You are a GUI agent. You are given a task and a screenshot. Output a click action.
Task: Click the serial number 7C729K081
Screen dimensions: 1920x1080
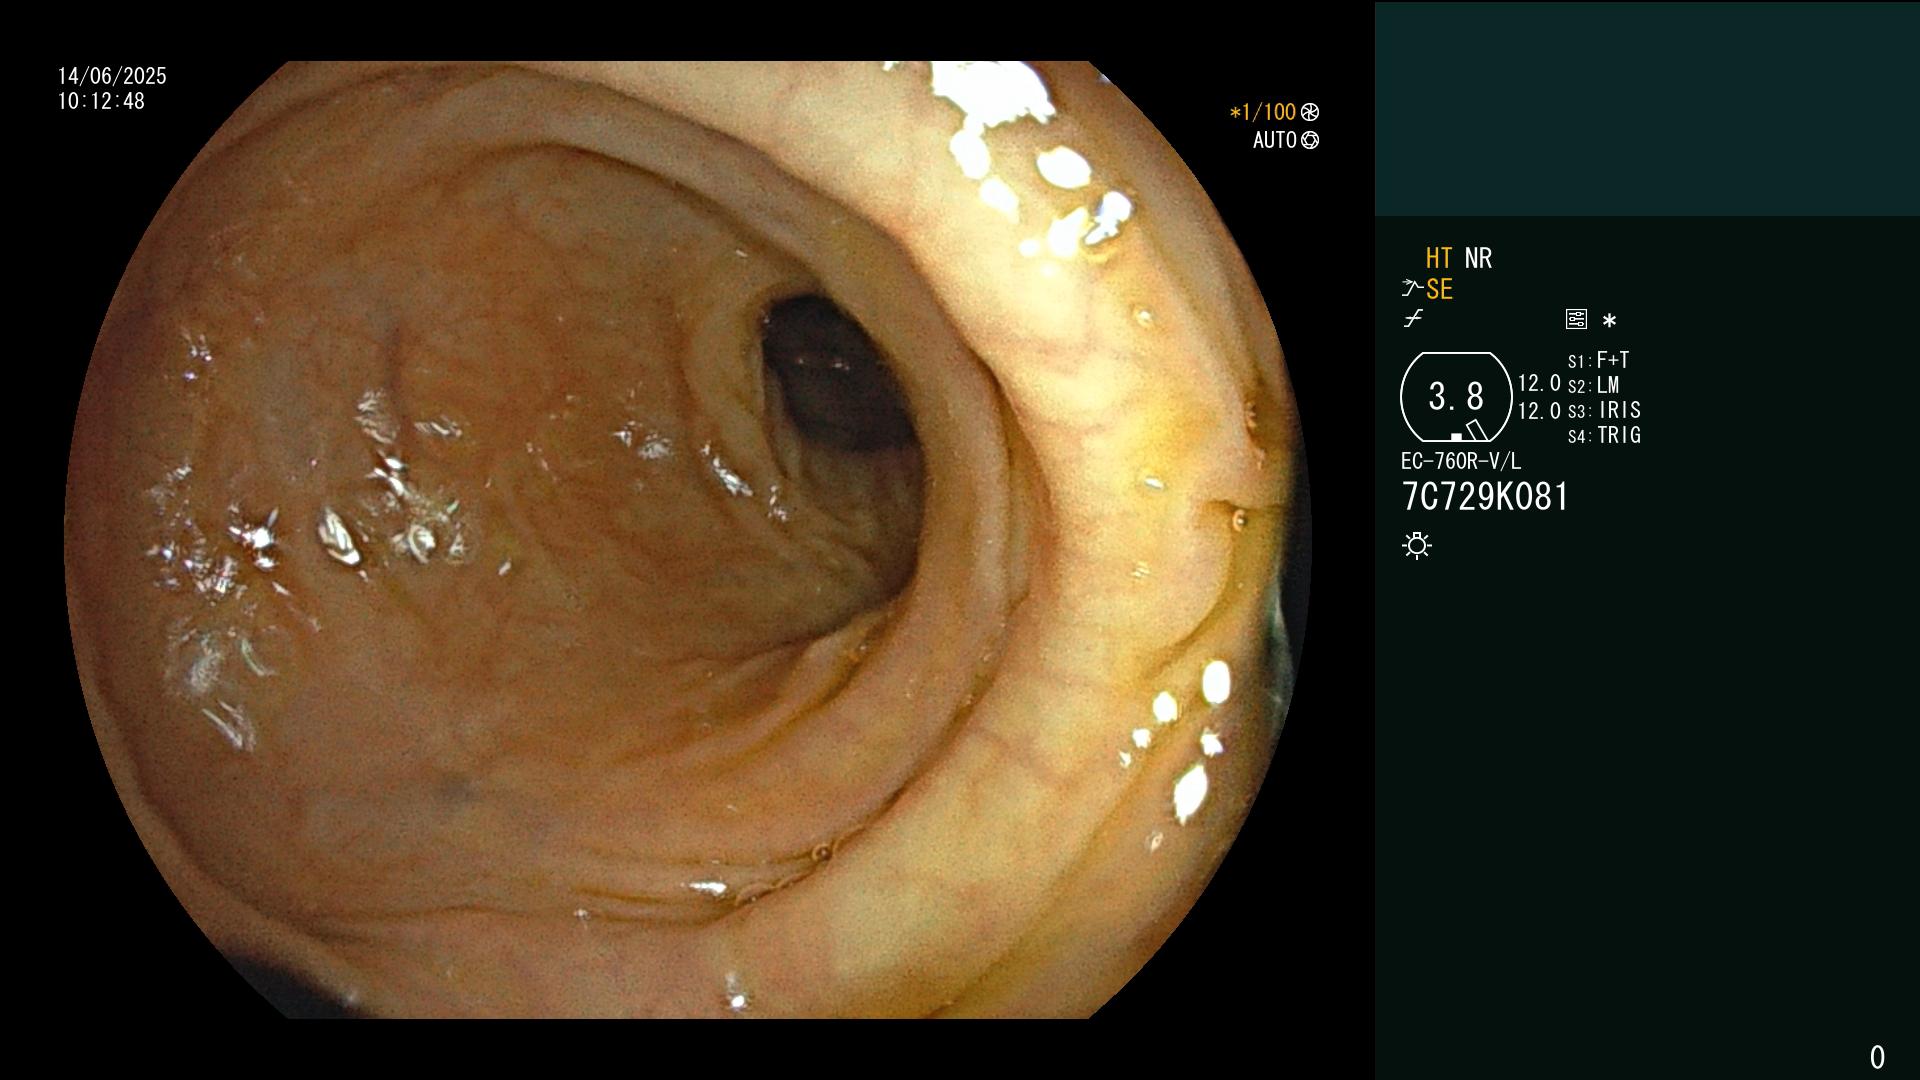(1485, 497)
